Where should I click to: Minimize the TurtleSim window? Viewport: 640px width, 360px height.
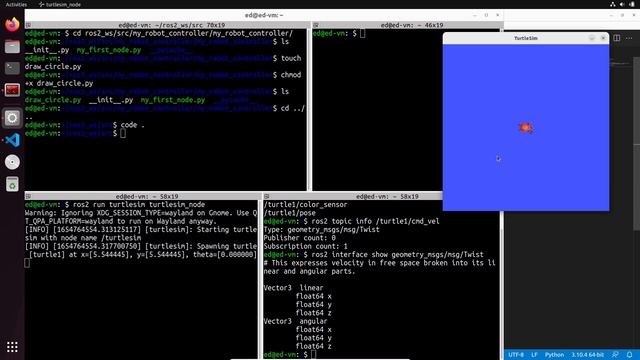coord(591,38)
